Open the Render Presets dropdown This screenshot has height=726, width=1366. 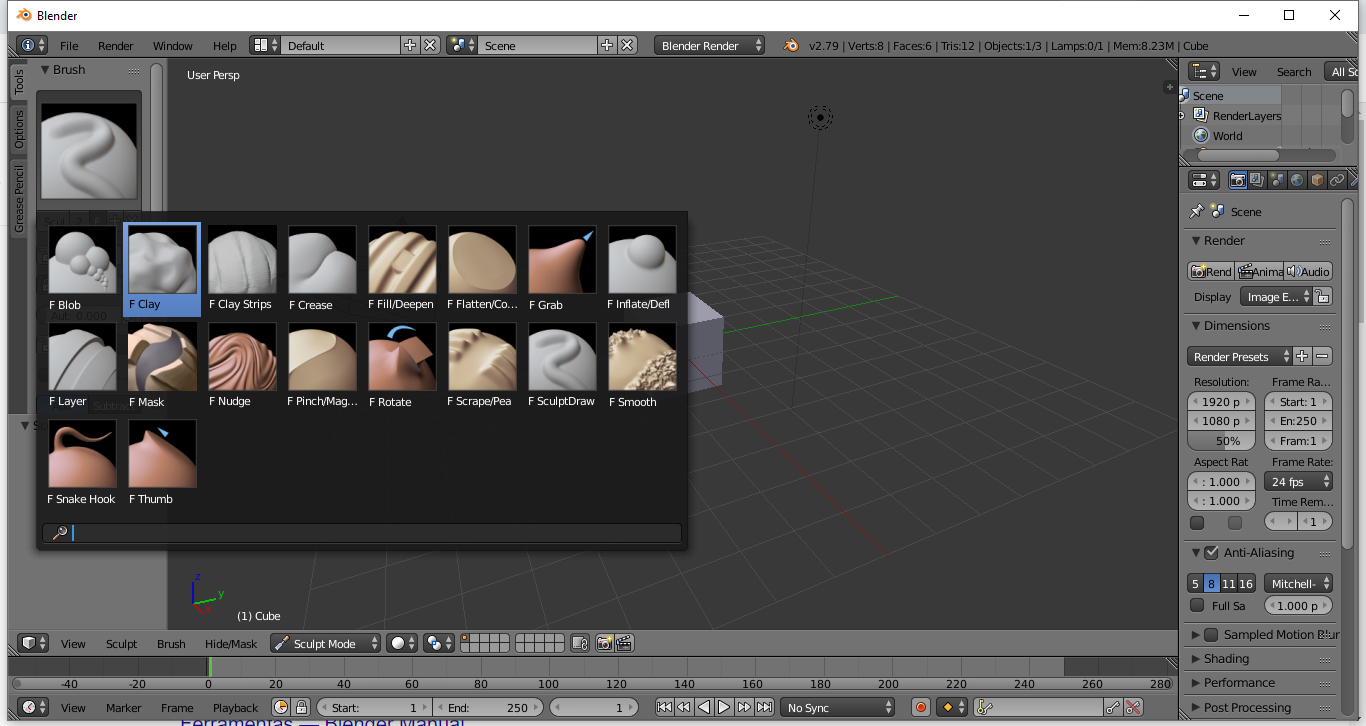click(1238, 357)
